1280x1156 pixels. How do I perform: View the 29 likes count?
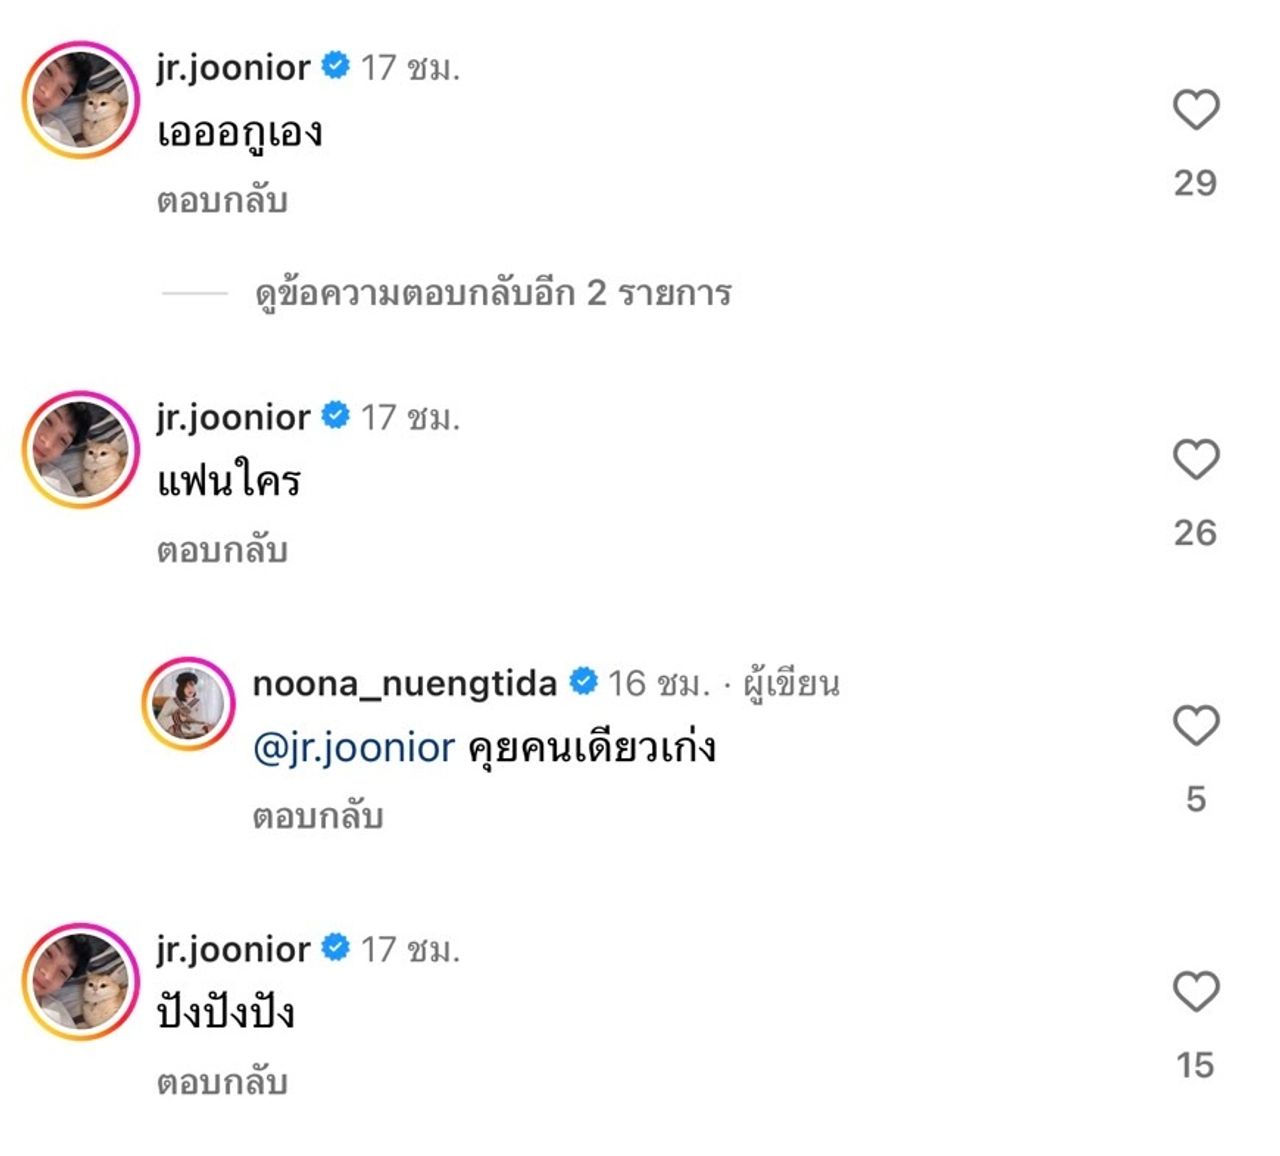1195,183
